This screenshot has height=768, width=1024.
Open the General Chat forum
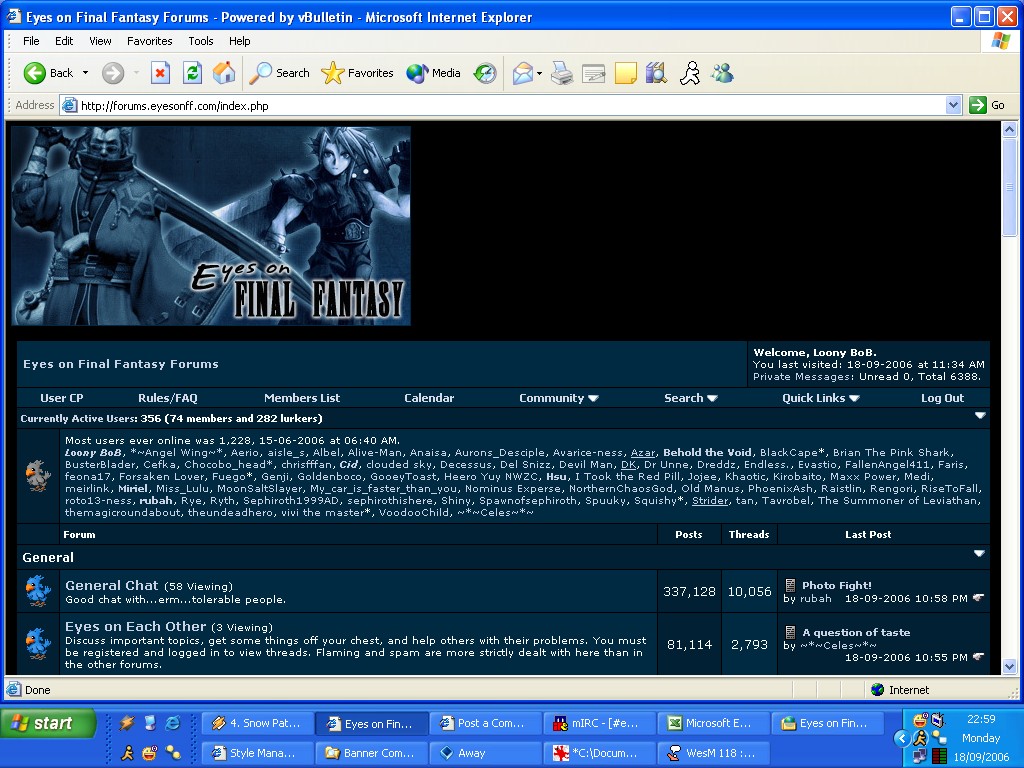coord(112,585)
